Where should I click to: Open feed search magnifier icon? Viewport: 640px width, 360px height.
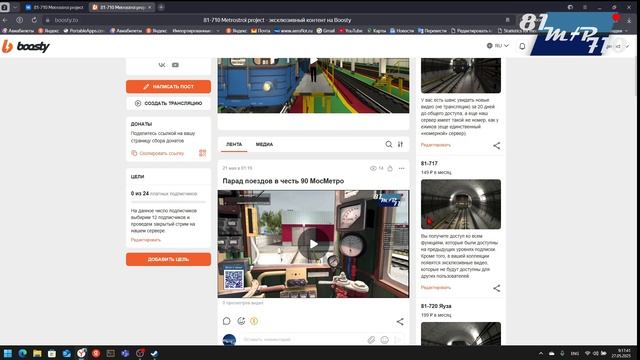[389, 144]
